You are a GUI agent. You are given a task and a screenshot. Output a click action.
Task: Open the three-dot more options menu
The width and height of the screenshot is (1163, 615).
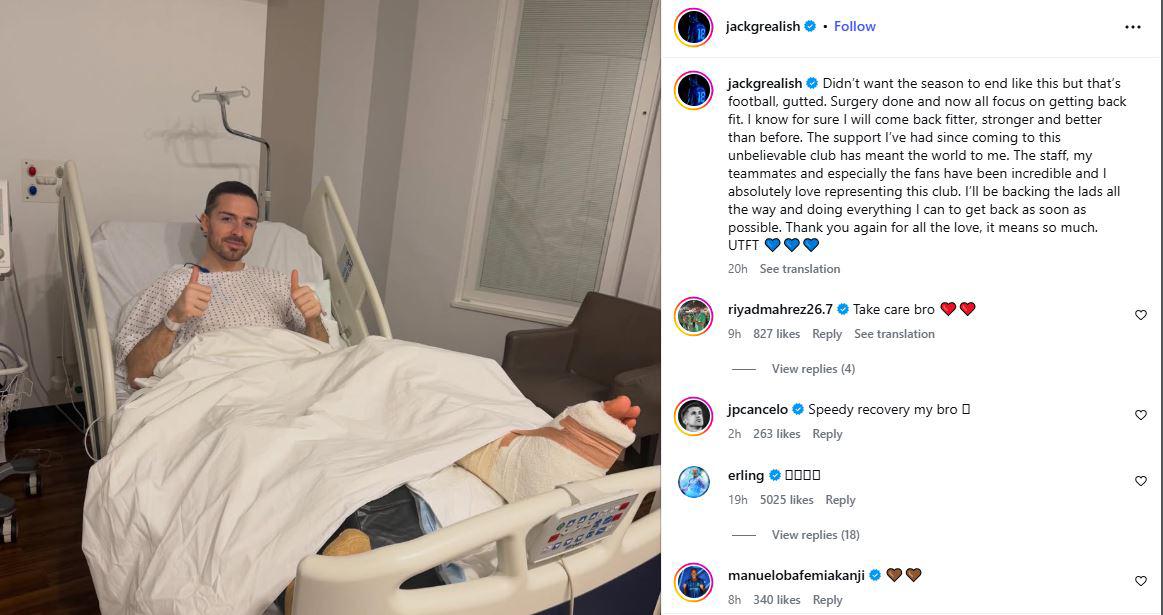tap(1133, 27)
